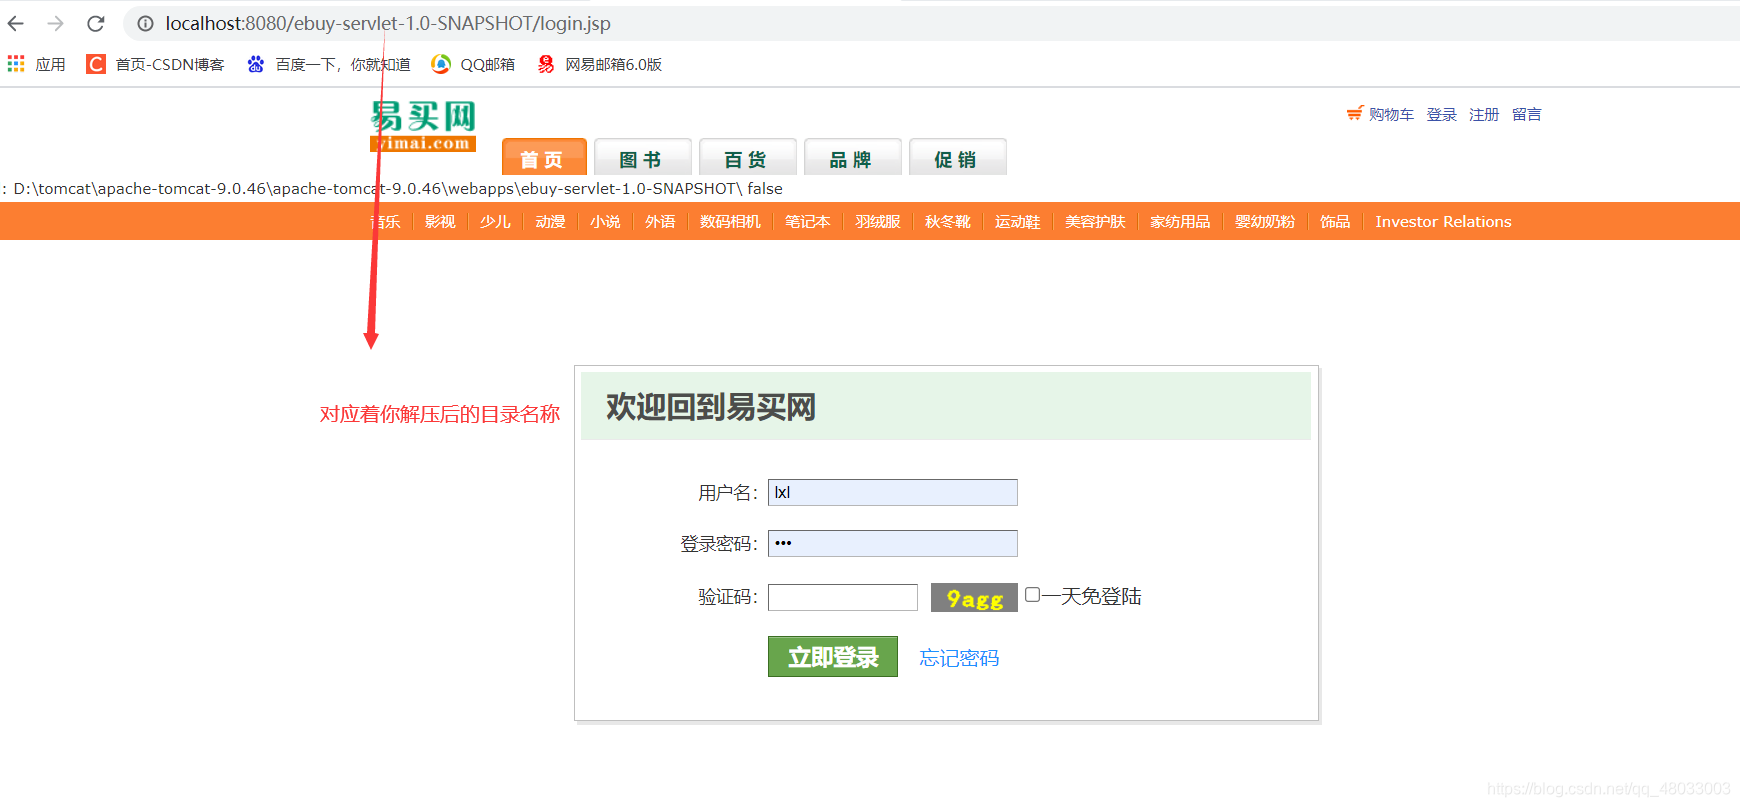Screen dimensions: 1740x807
Task: Click the site info icon in address bar
Action: (x=145, y=23)
